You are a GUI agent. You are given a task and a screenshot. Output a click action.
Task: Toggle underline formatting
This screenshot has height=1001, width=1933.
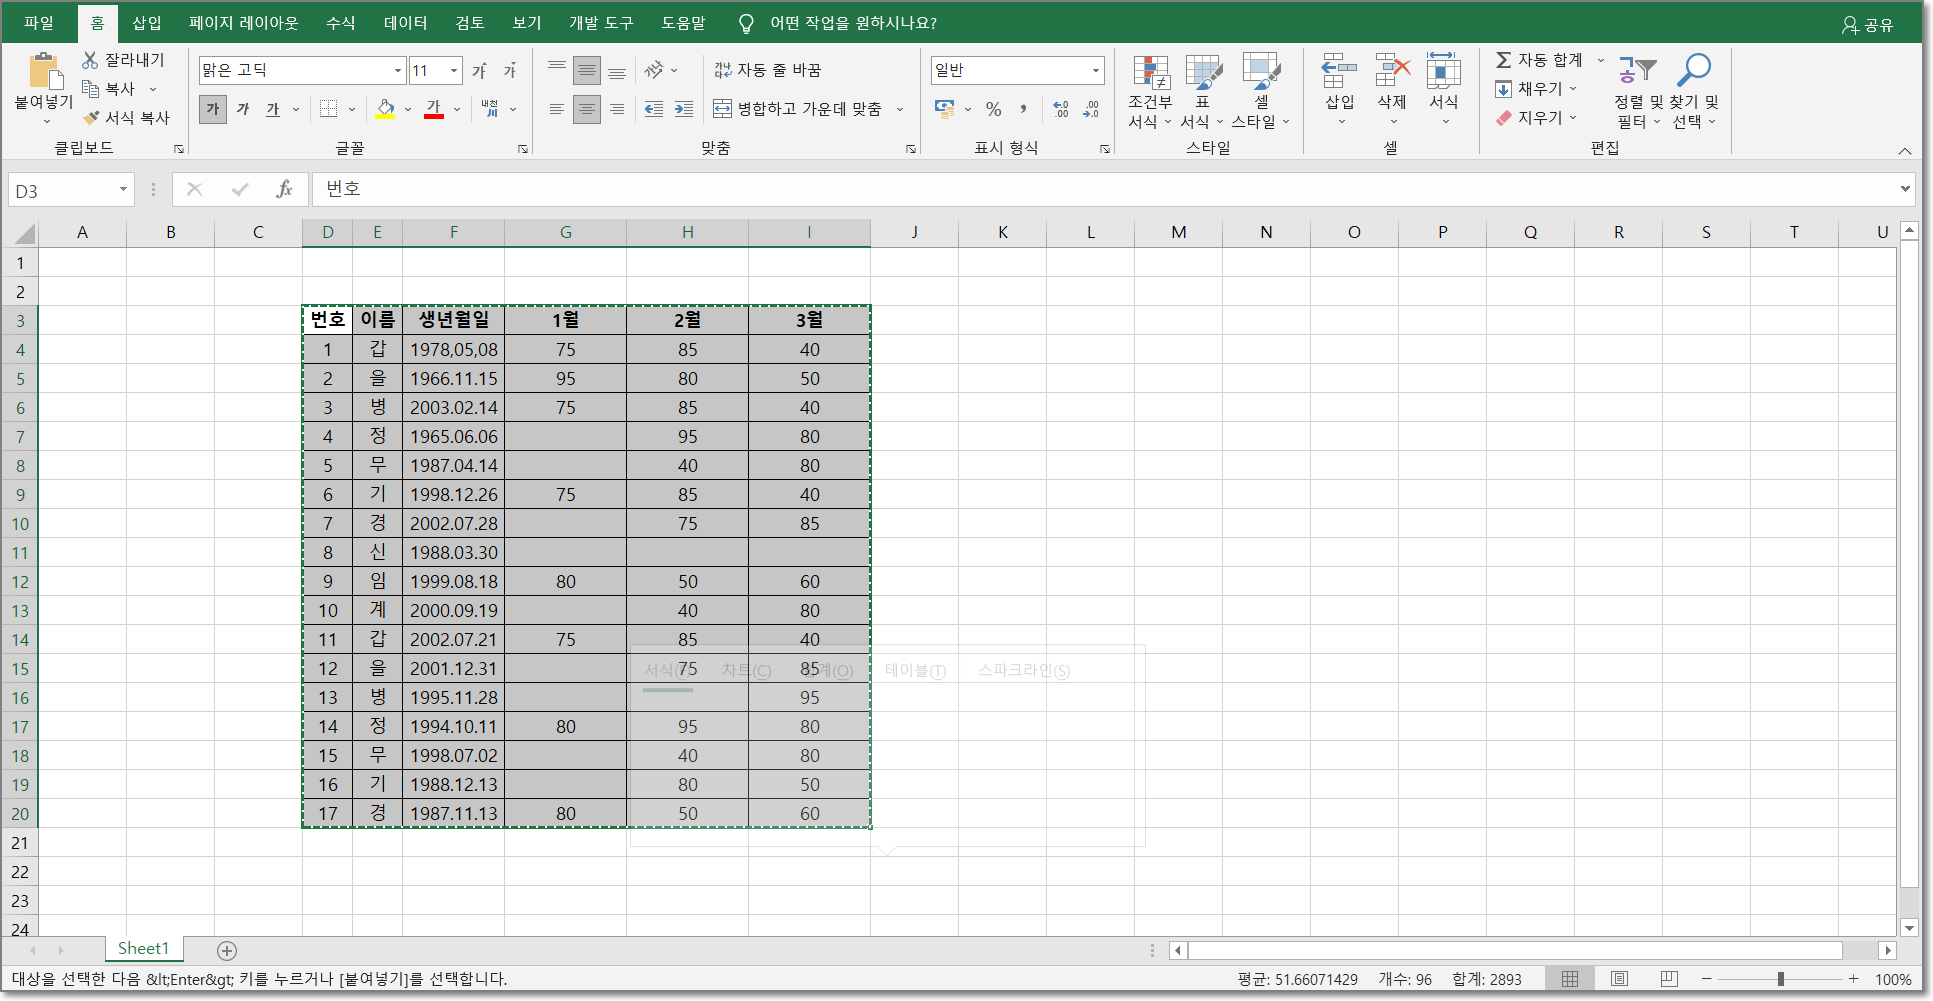point(273,109)
